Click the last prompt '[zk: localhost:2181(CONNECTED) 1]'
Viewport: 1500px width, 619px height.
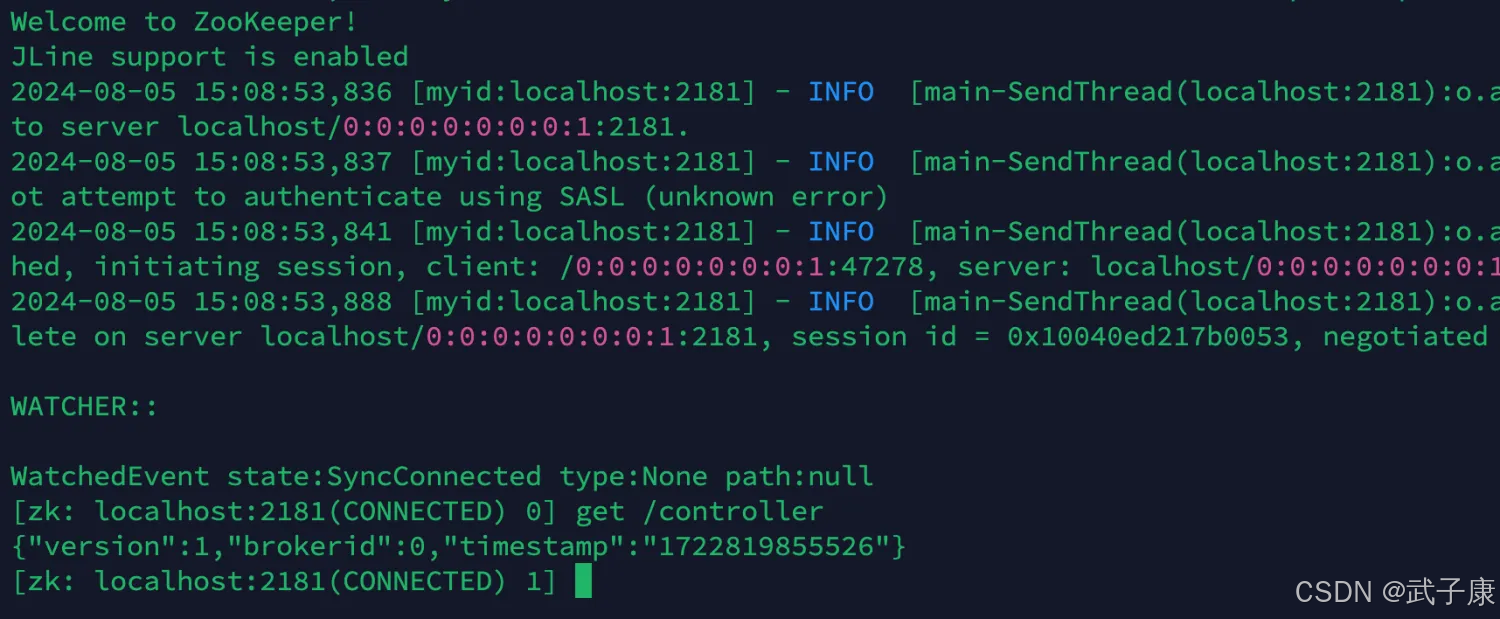point(284,581)
